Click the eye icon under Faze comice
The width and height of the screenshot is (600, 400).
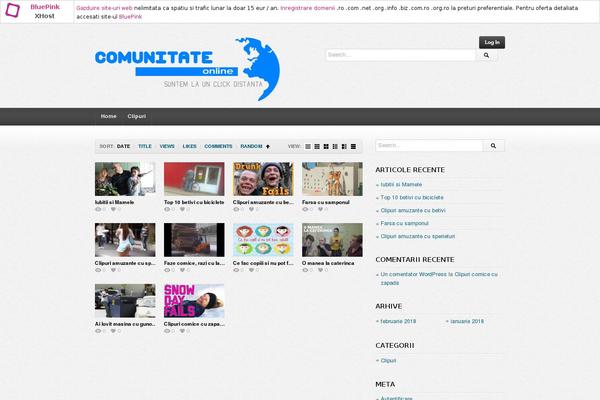(x=167, y=270)
